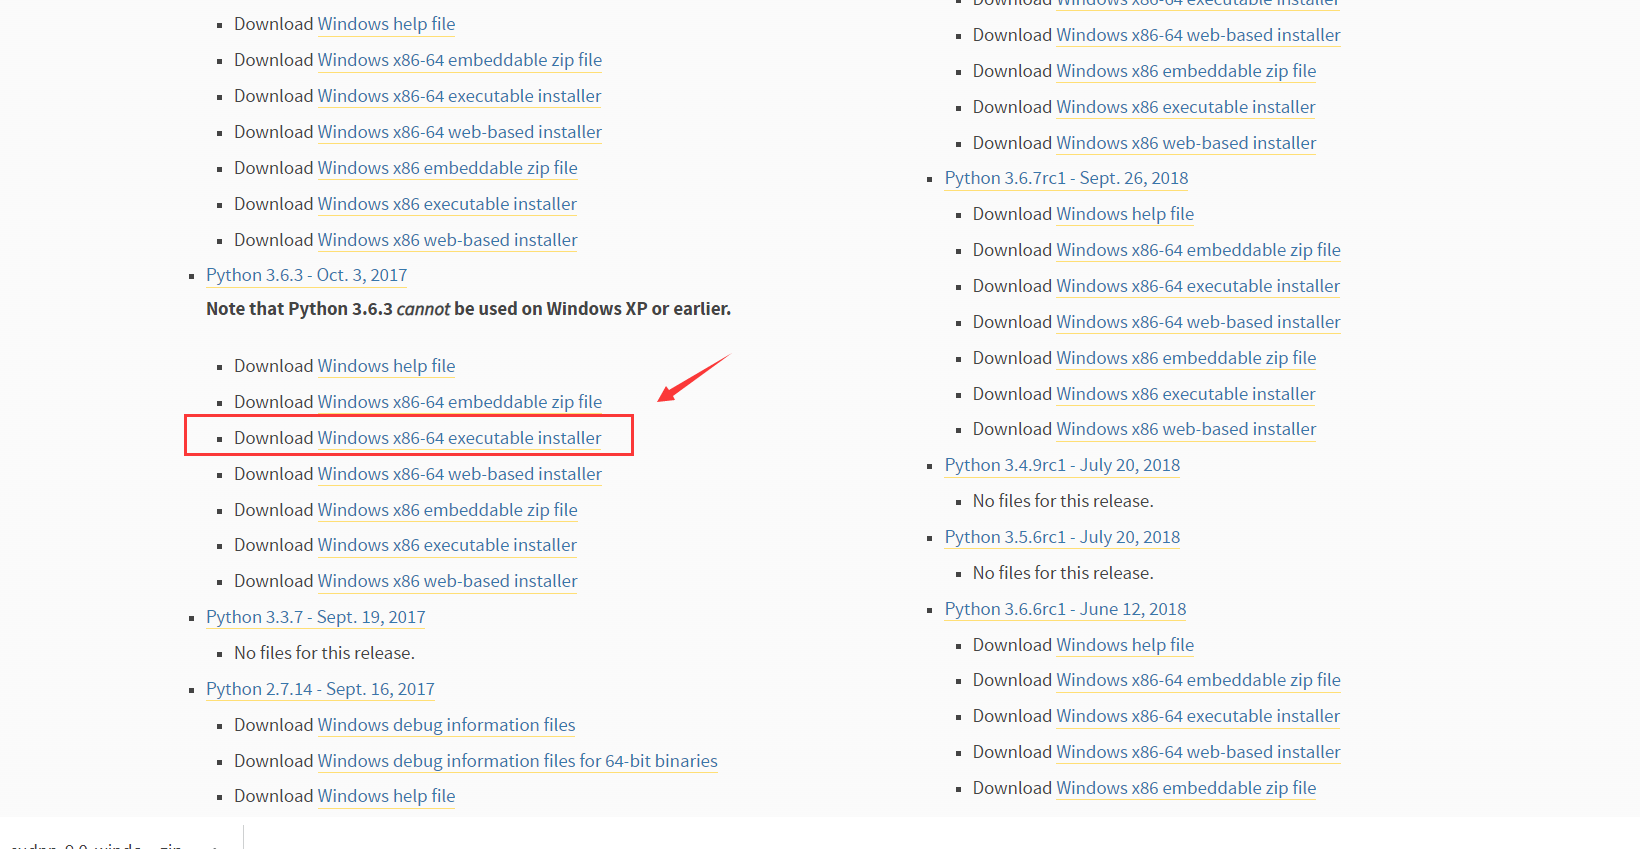1640x849 pixels.
Task: Click x86 web-based installer link just above Python 3.6.3
Action: coord(448,240)
